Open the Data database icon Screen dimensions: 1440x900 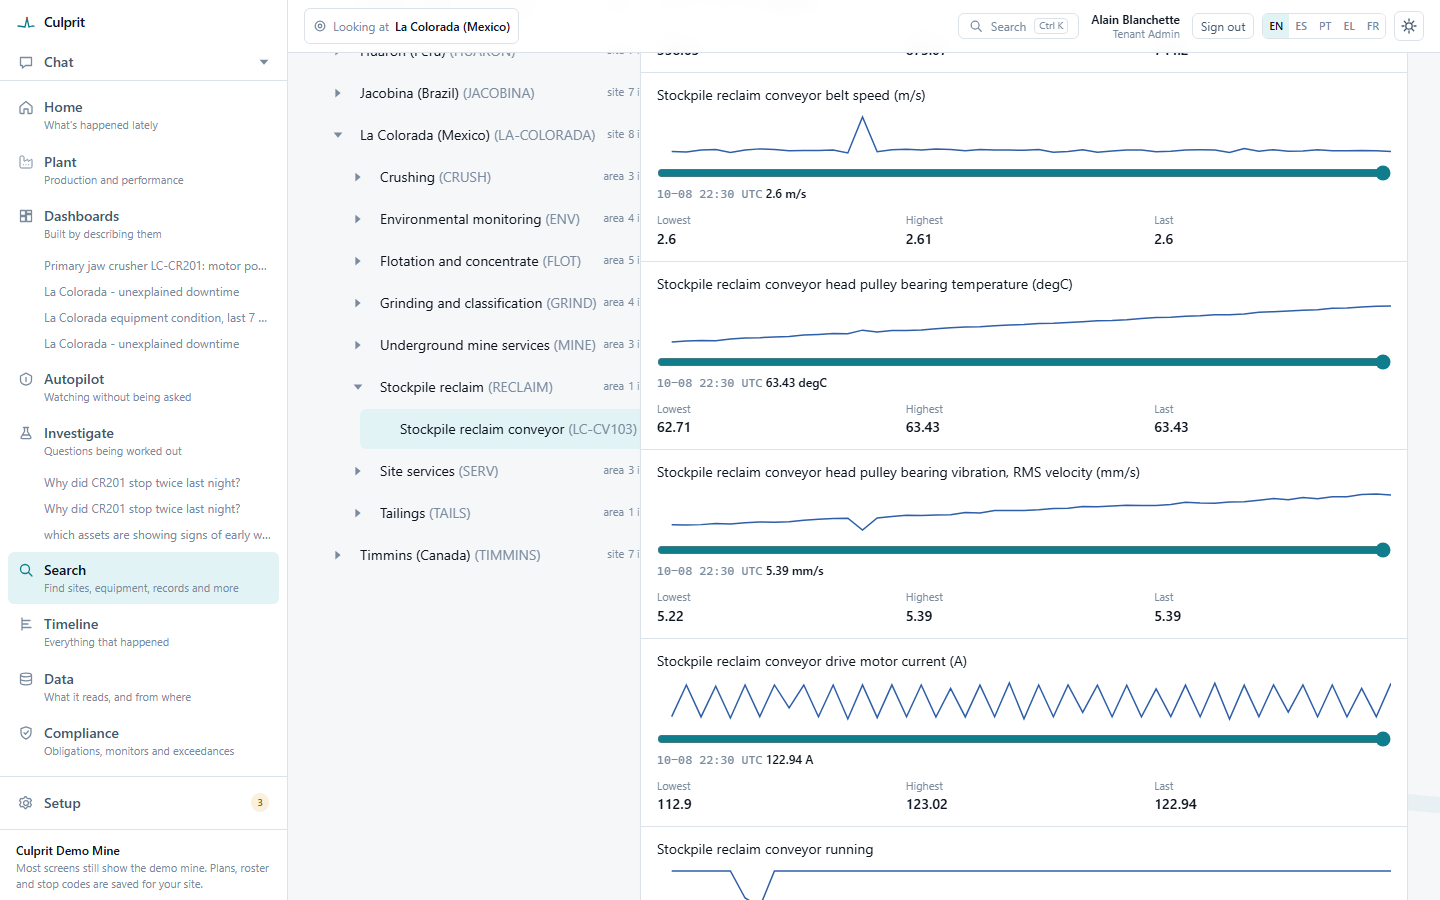pos(26,679)
